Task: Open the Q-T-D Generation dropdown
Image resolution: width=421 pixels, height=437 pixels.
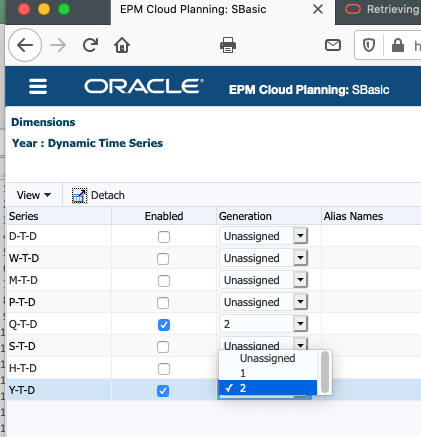Action: [263, 324]
